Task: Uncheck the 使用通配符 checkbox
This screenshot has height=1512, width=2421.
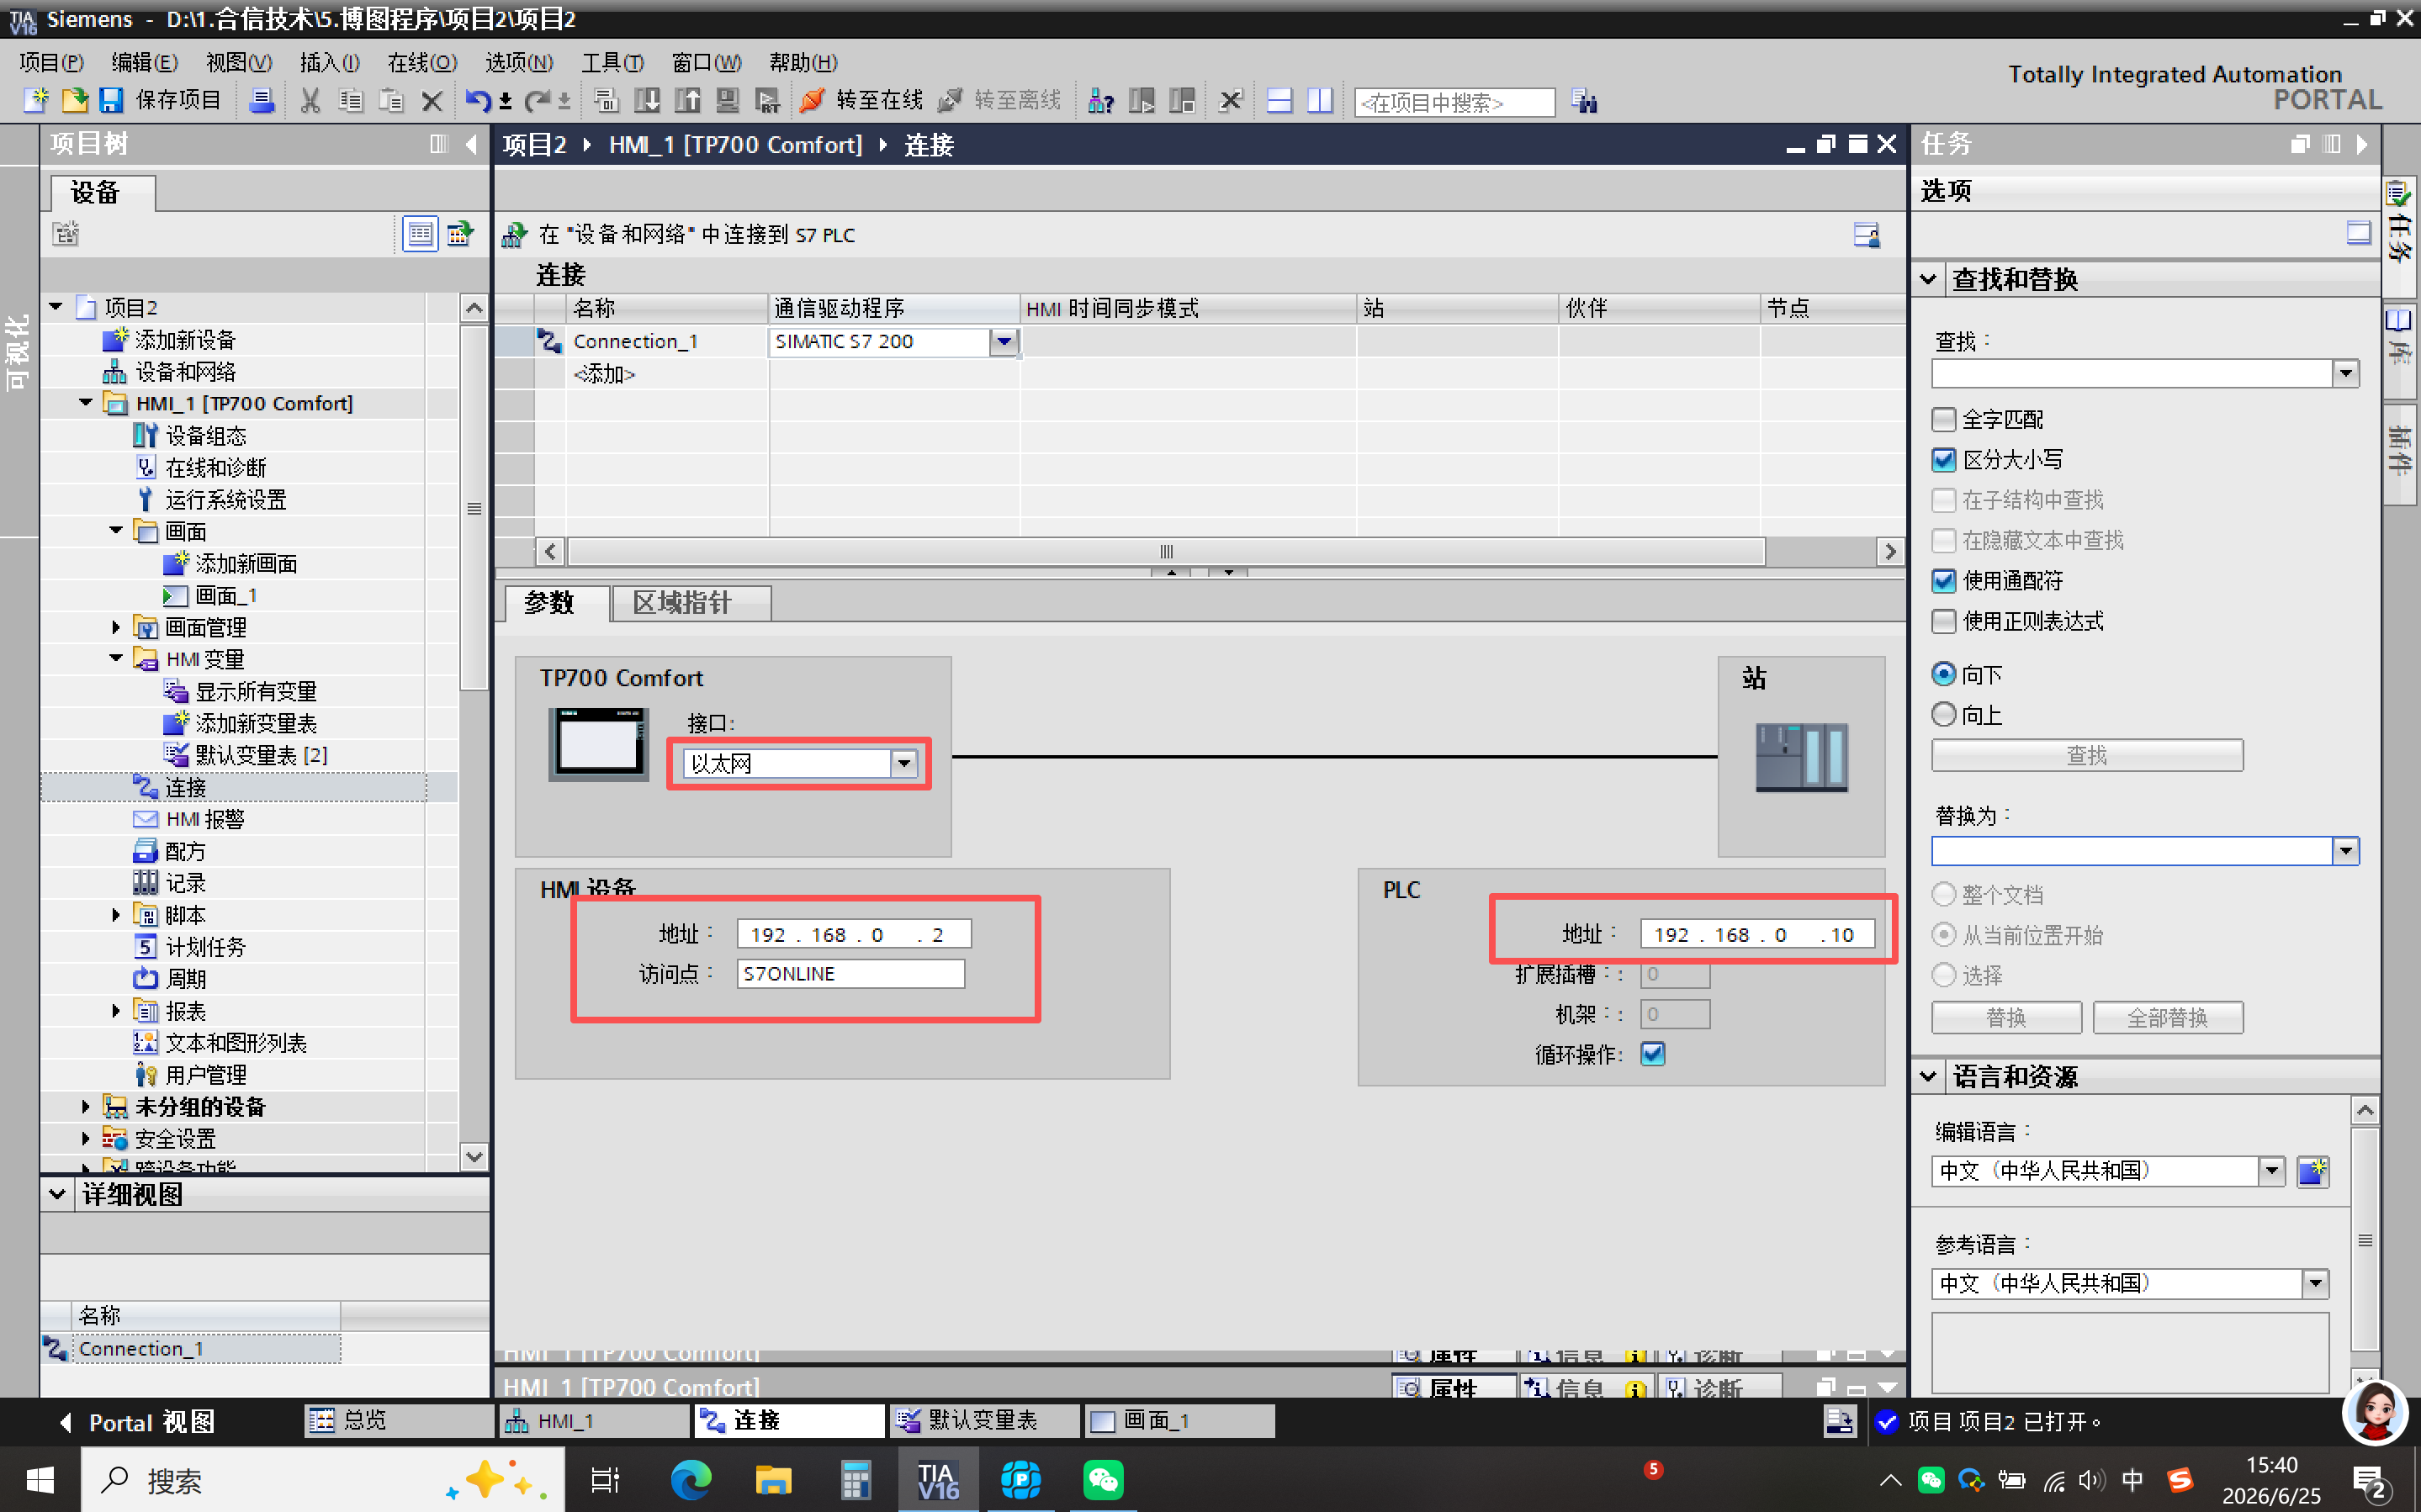Action: click(x=1943, y=581)
